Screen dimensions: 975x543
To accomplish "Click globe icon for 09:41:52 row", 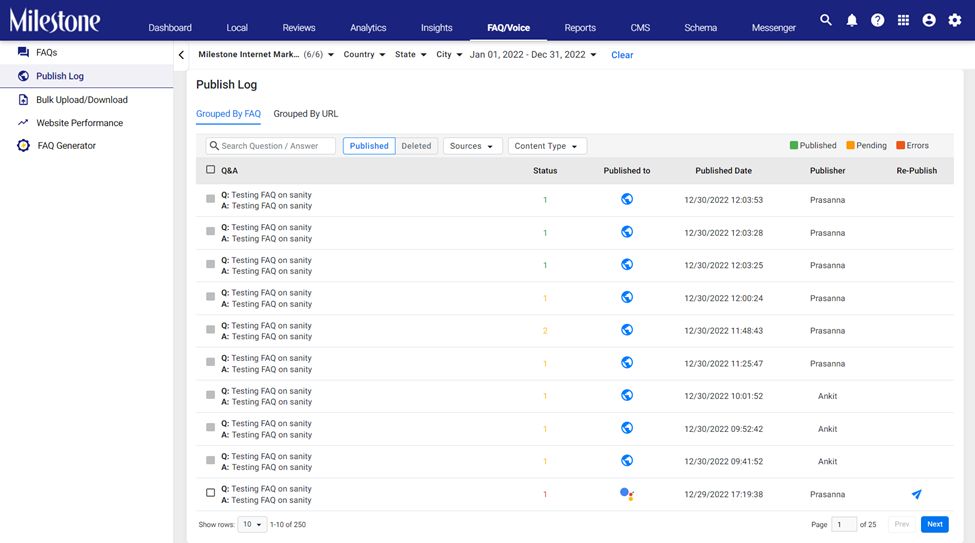I will [x=627, y=460].
